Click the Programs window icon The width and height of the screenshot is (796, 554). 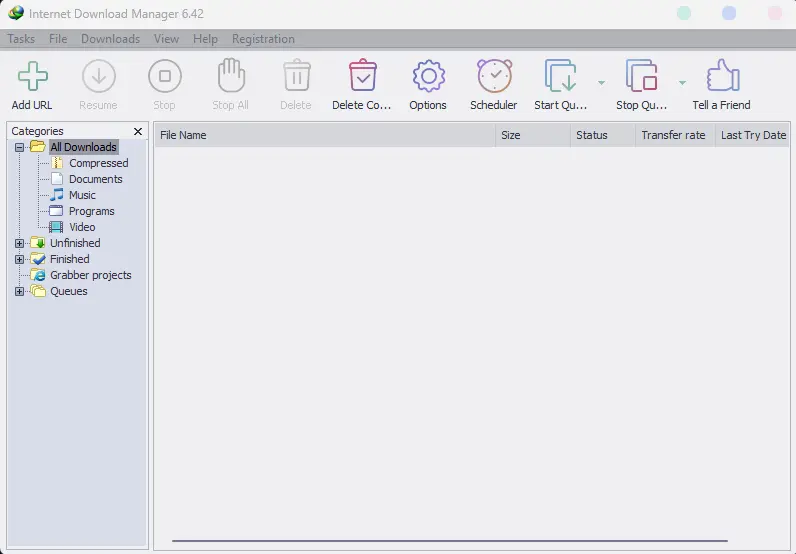click(x=56, y=211)
